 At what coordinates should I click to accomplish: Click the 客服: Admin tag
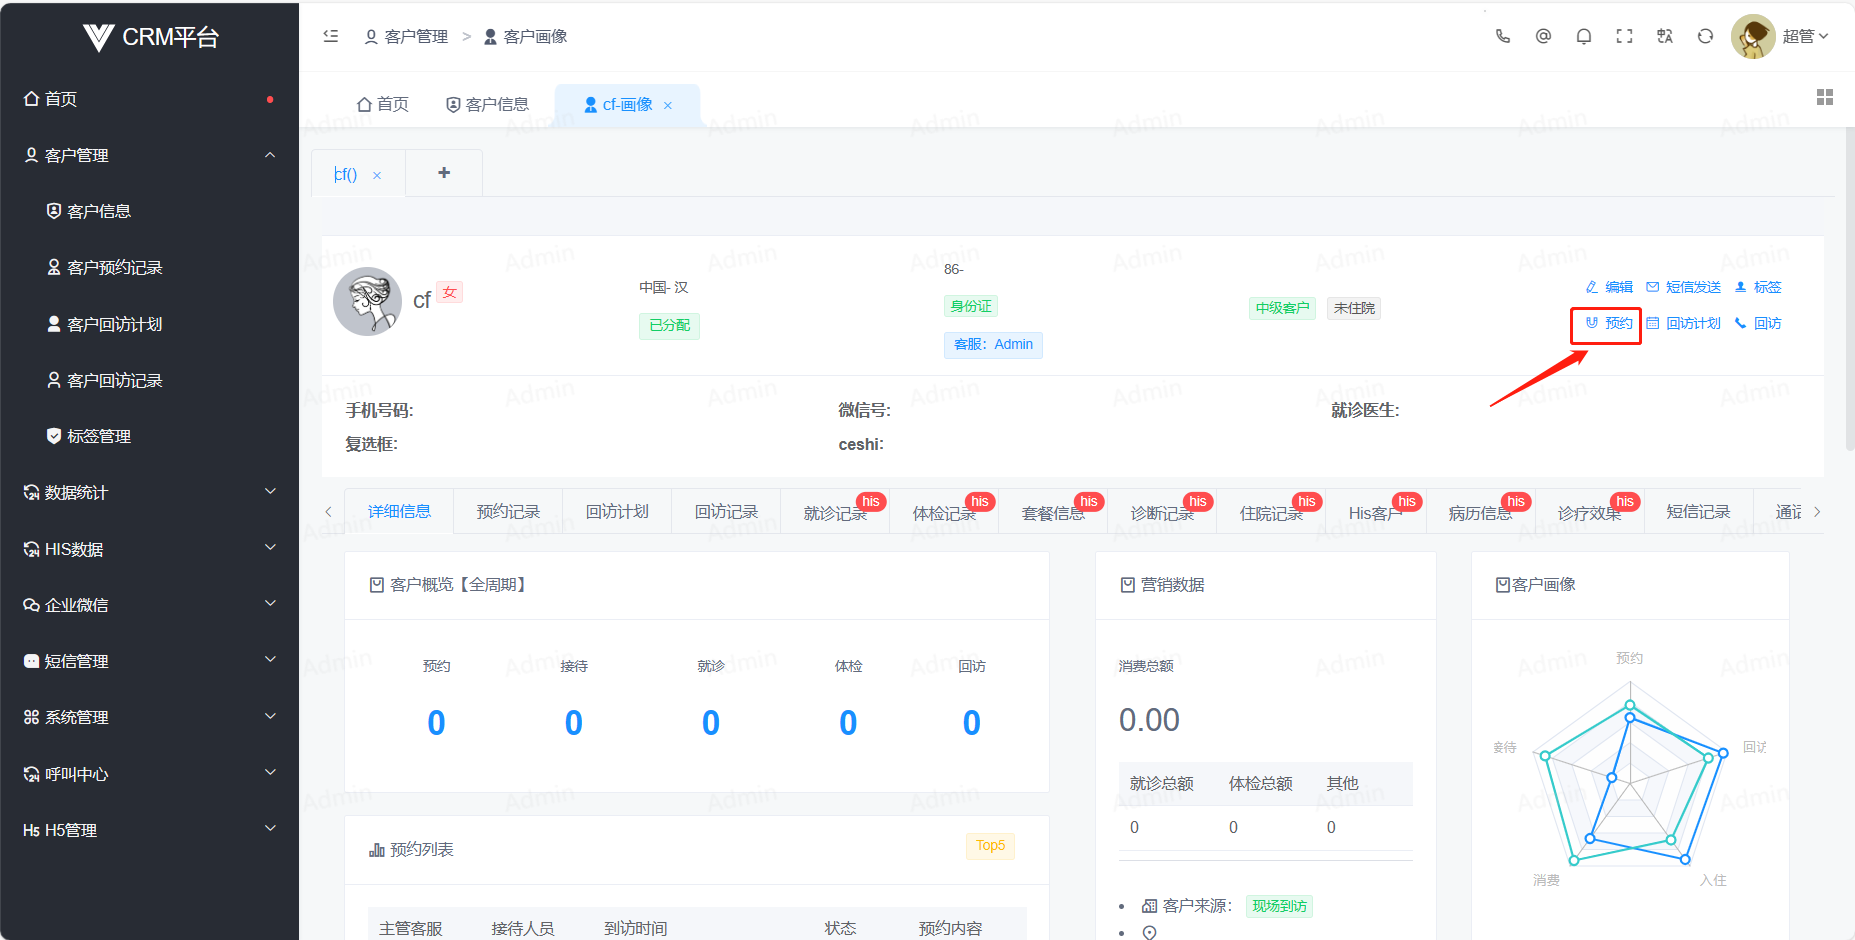(993, 344)
